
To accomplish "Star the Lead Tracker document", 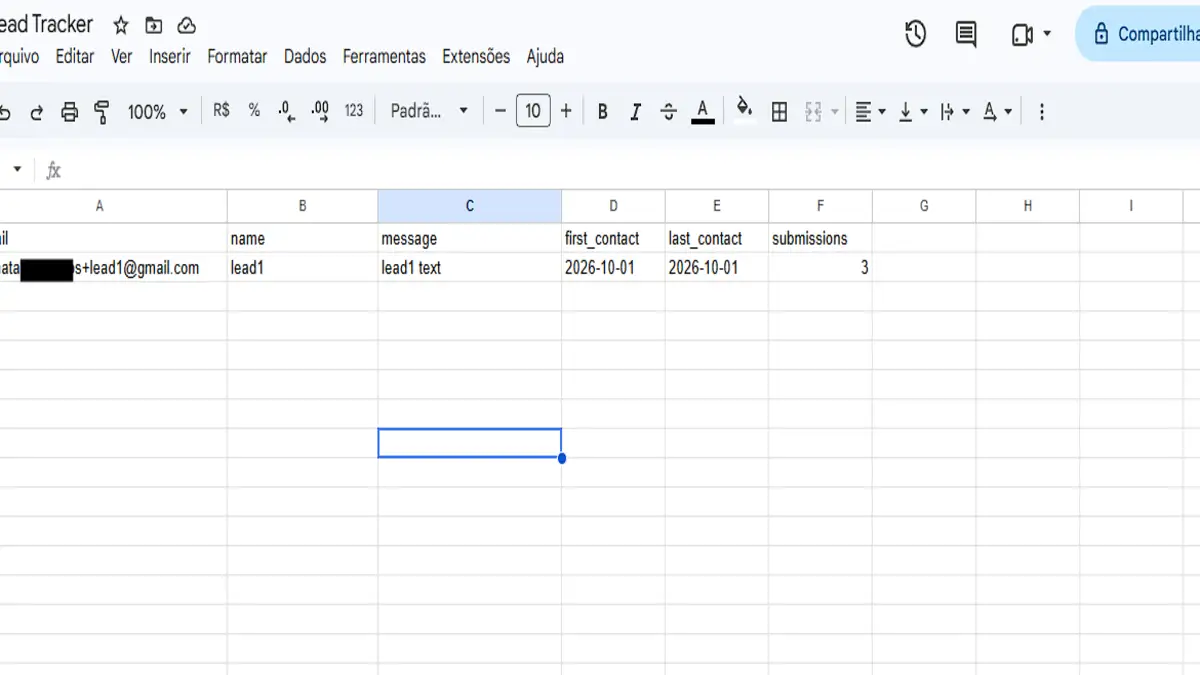I will click(121, 26).
